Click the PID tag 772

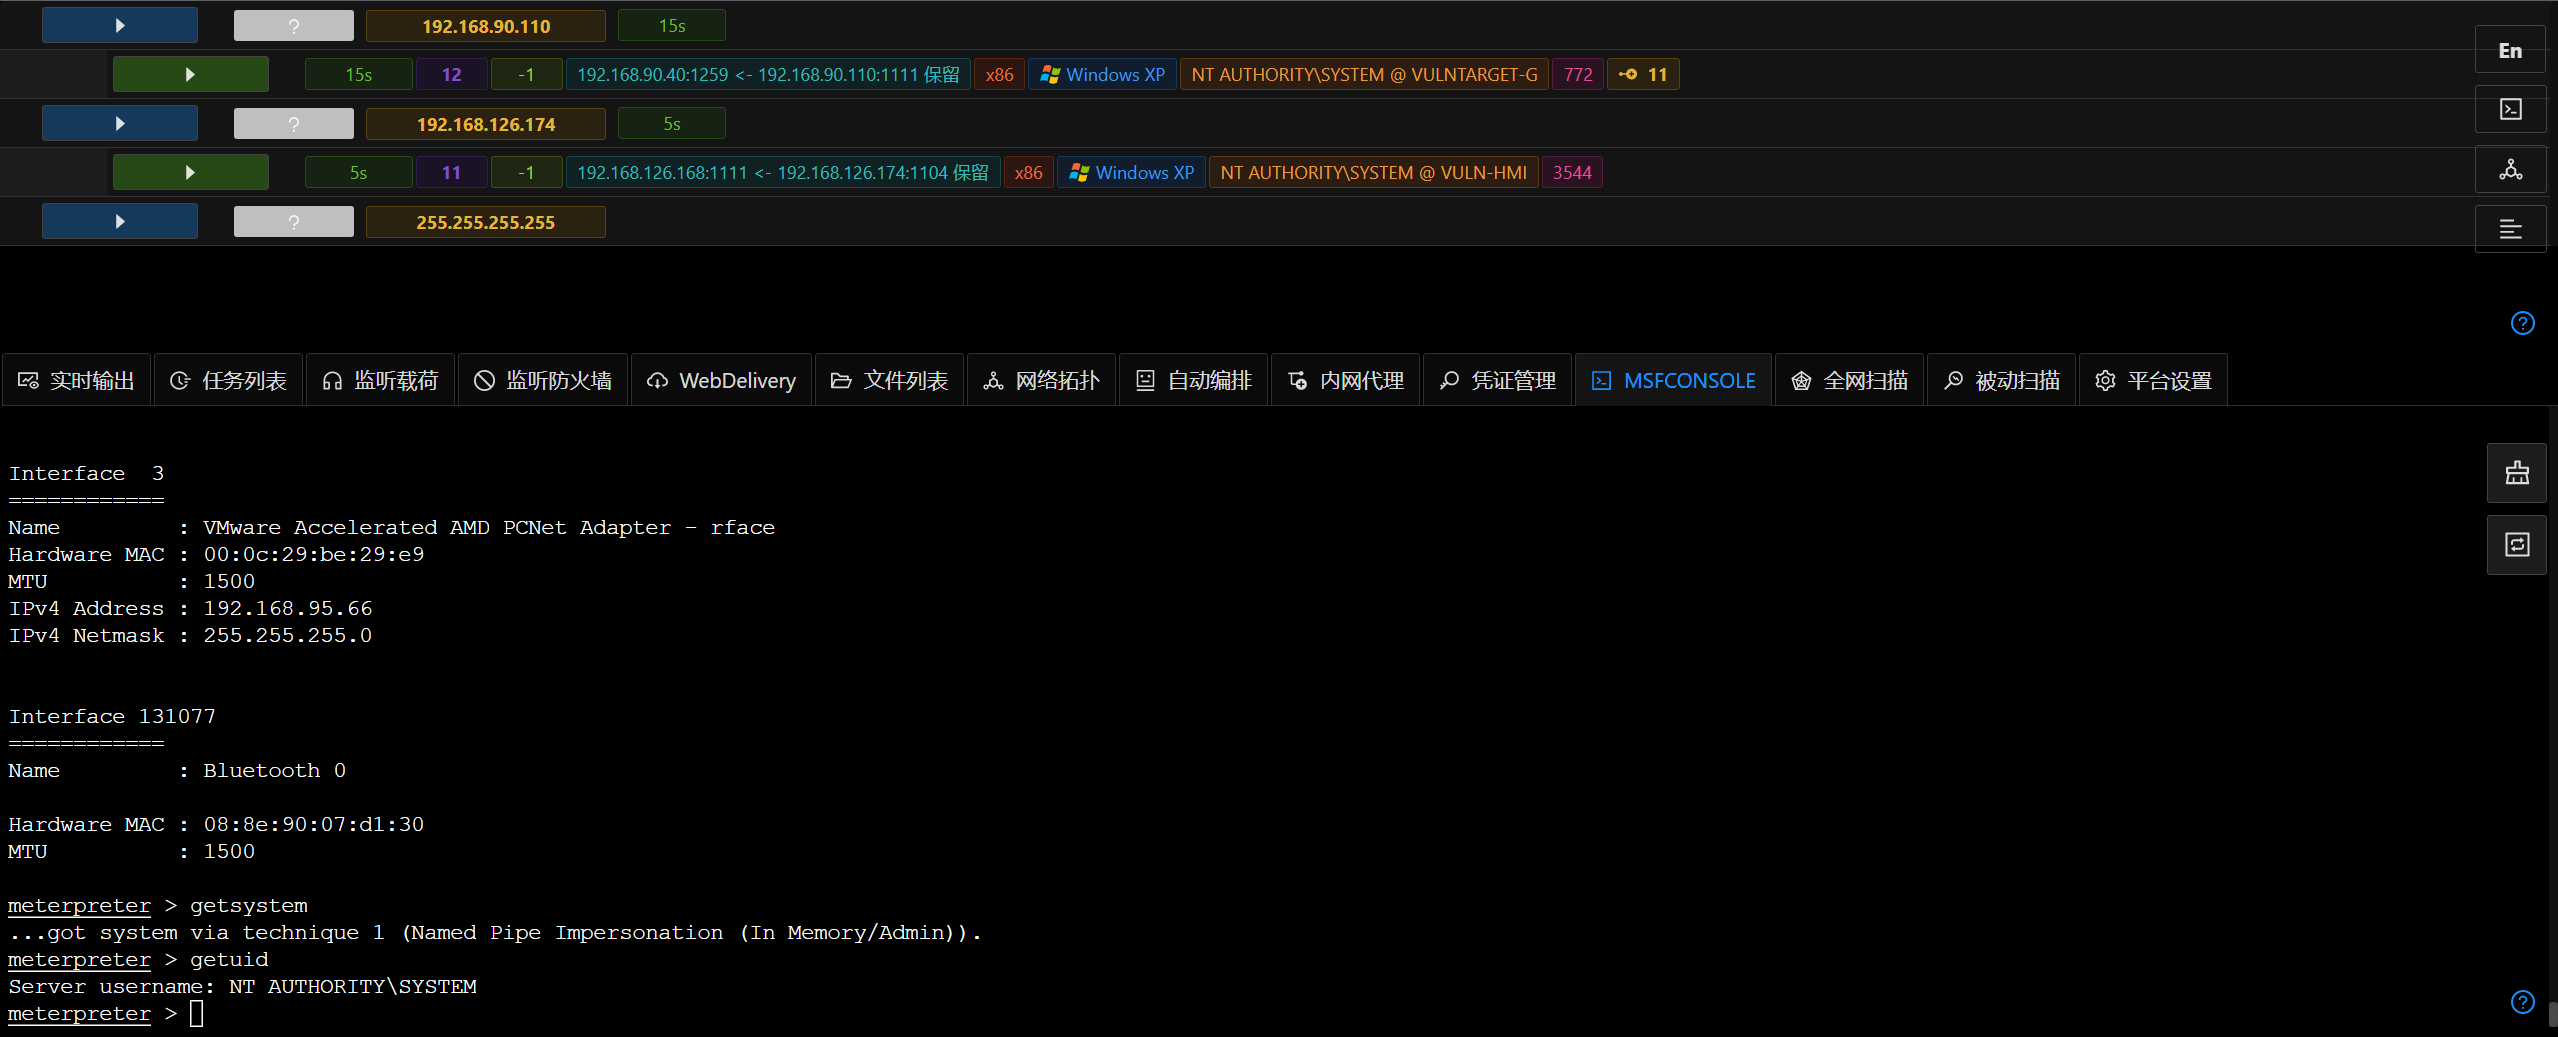click(1578, 74)
